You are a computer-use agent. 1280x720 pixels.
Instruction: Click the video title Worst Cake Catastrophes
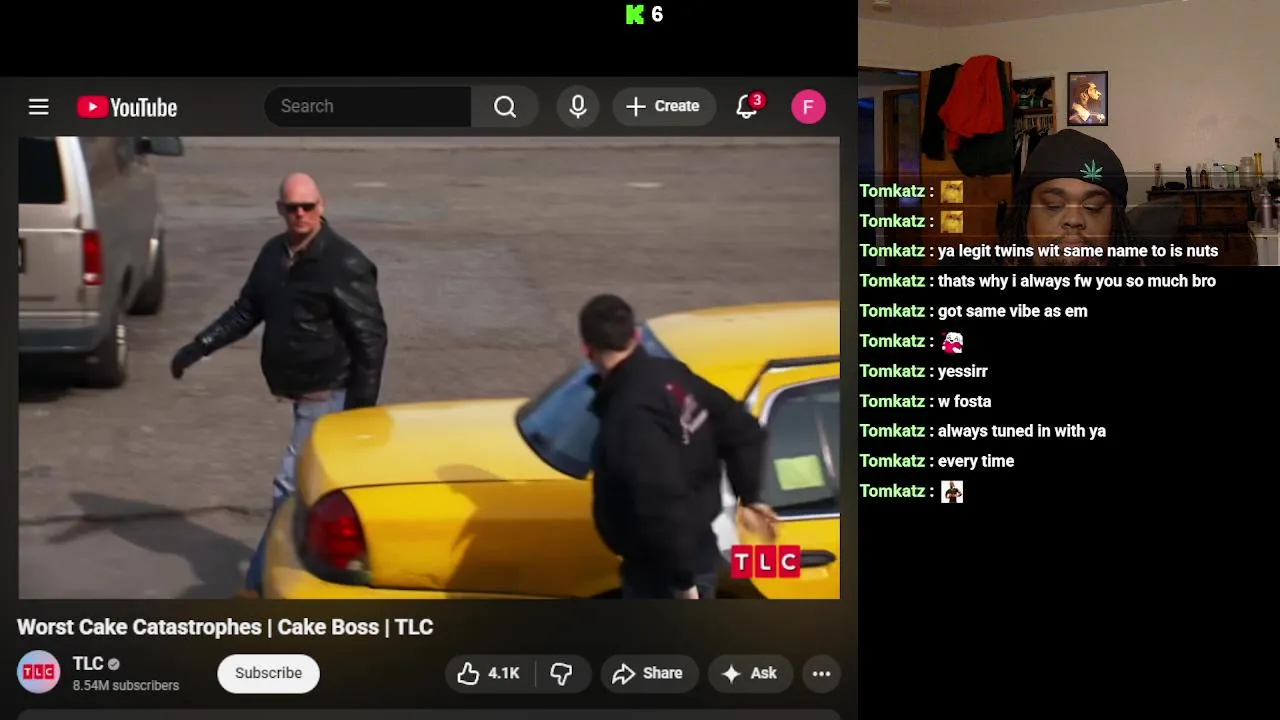pyautogui.click(x=225, y=627)
